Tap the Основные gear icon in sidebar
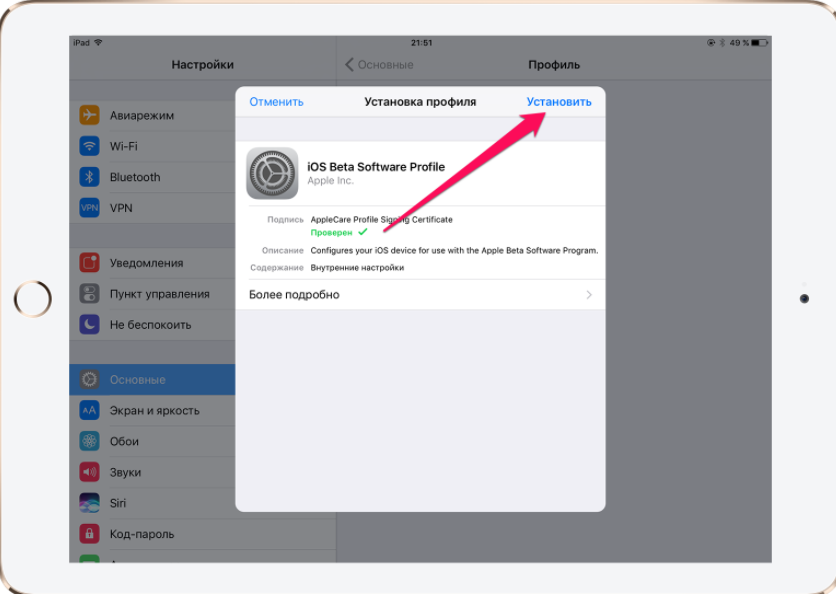This screenshot has width=836, height=594. pos(90,380)
